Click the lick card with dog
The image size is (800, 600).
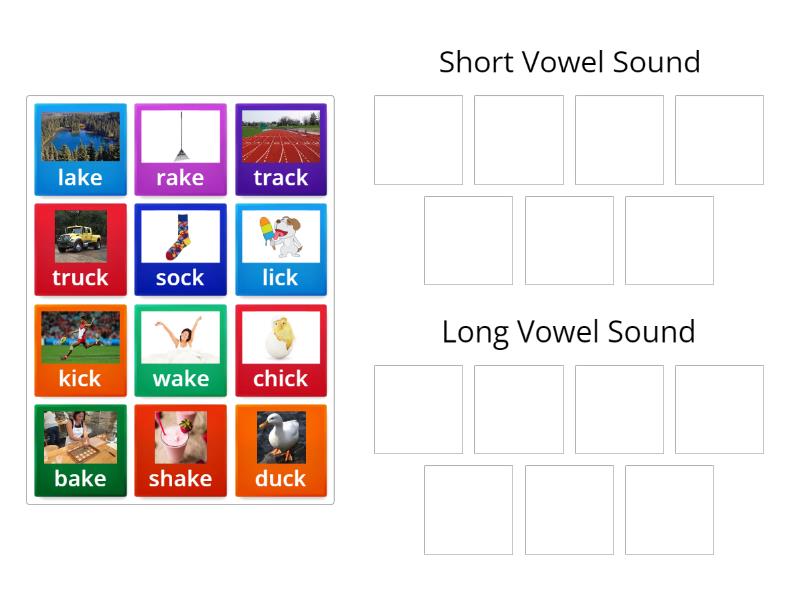point(281,250)
